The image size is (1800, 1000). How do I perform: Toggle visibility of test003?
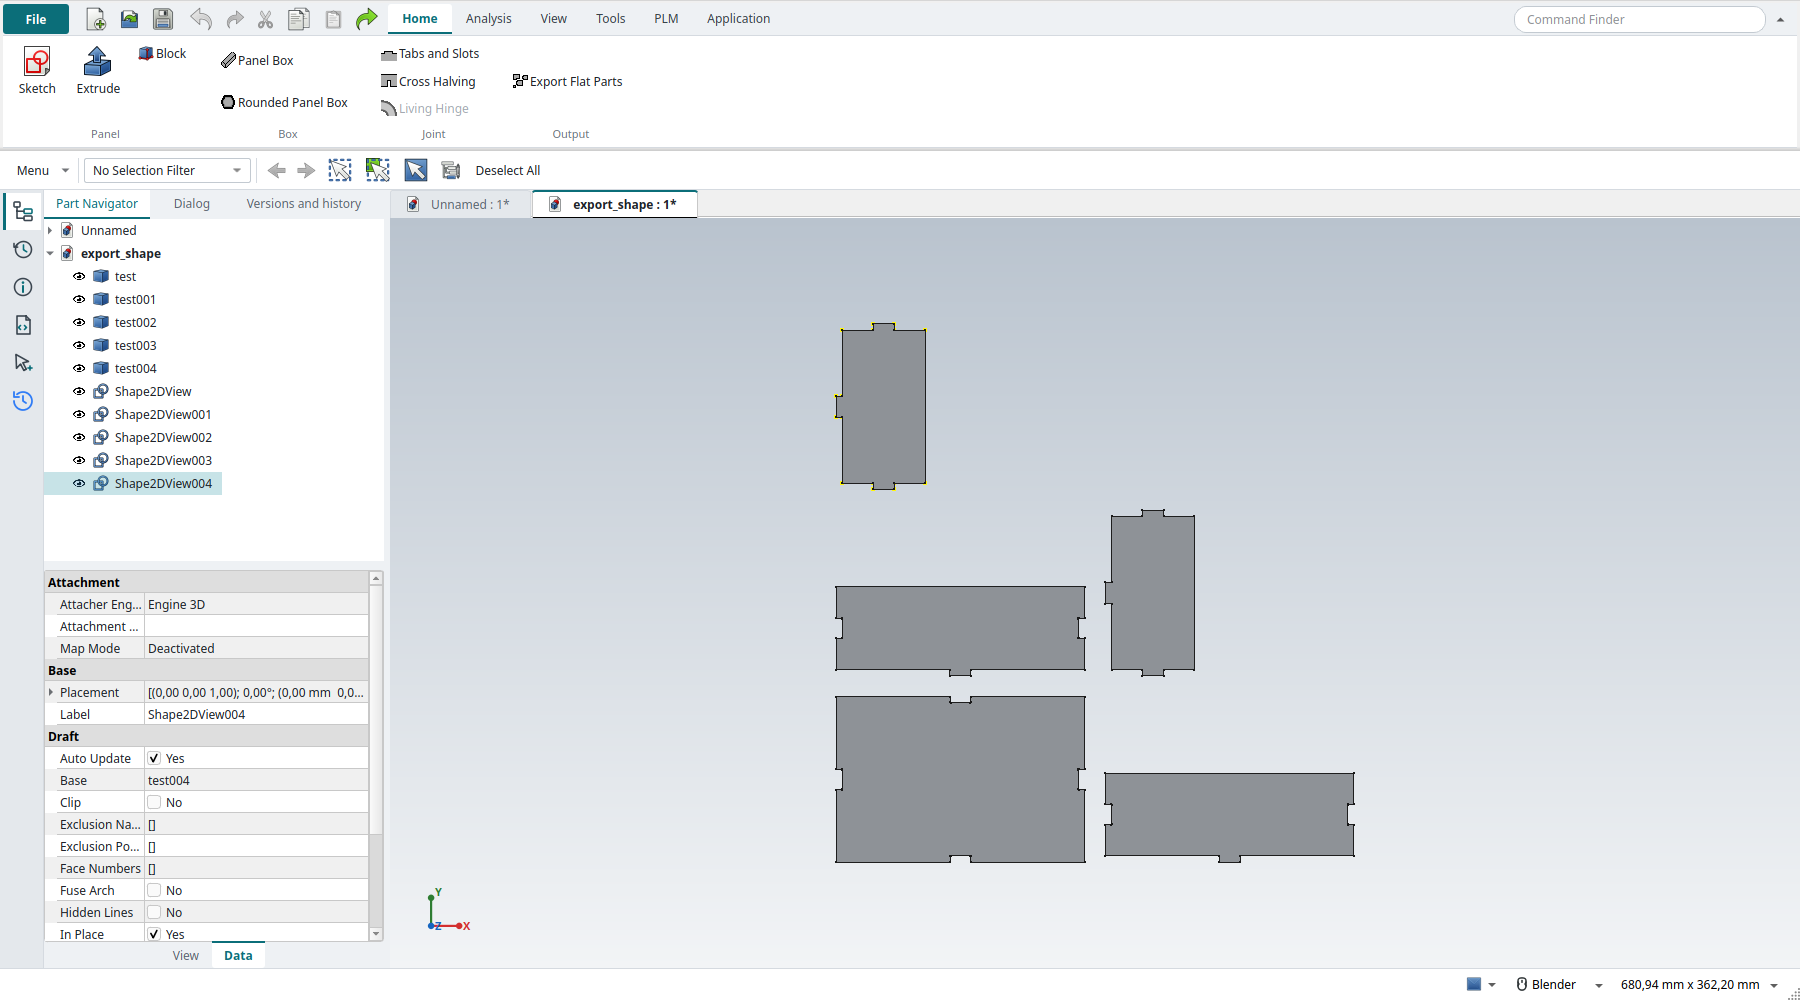[79, 346]
